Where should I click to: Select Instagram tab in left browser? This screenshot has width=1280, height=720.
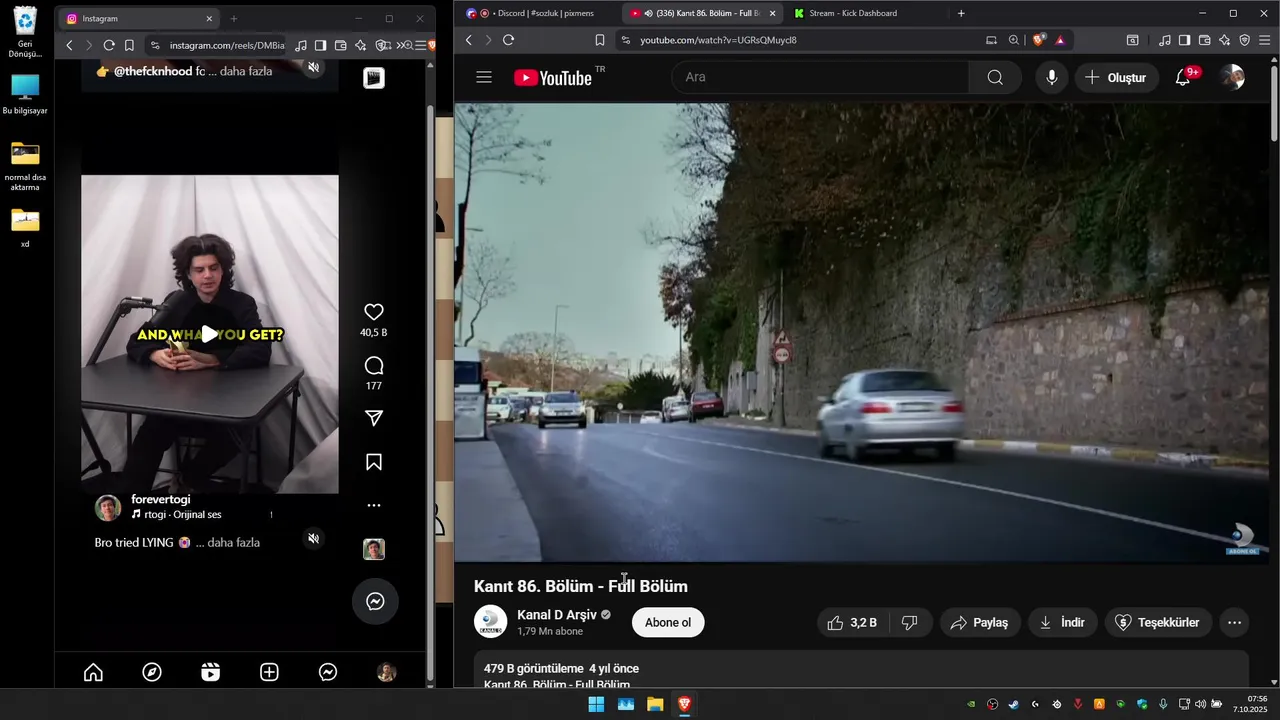coord(138,18)
